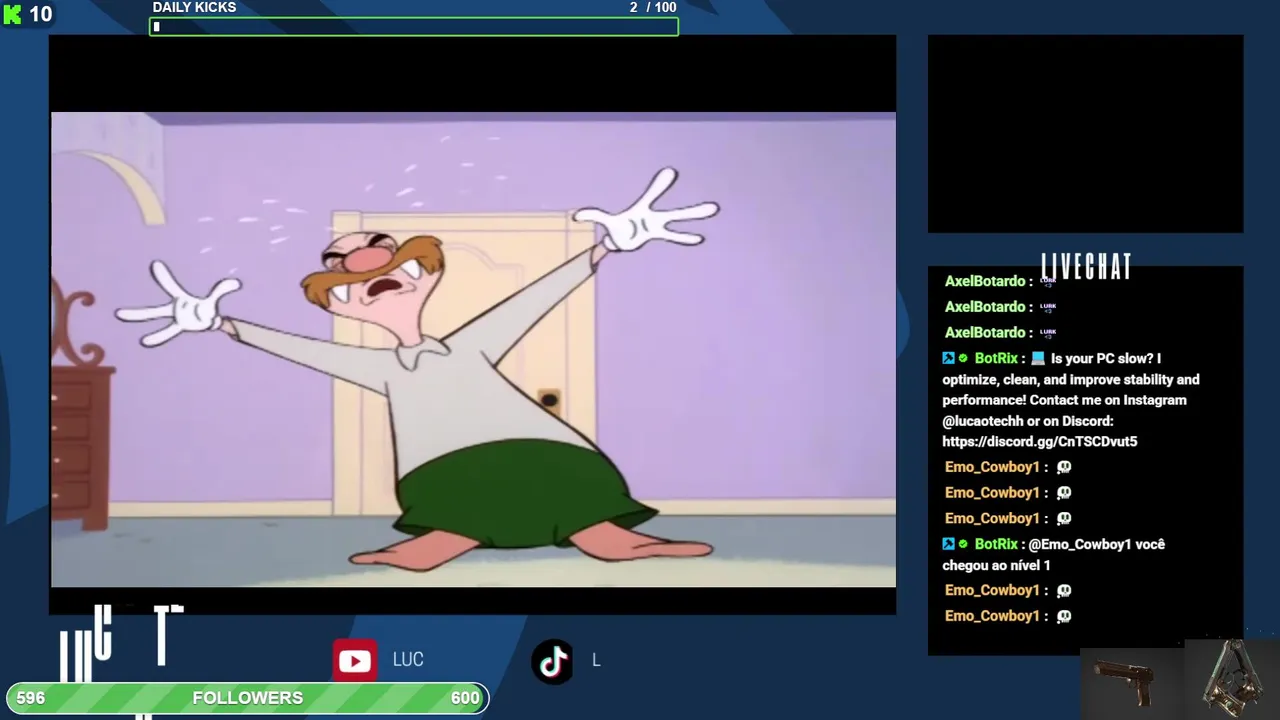Click 'chegou ao nível 1' chat text

(x=996, y=565)
